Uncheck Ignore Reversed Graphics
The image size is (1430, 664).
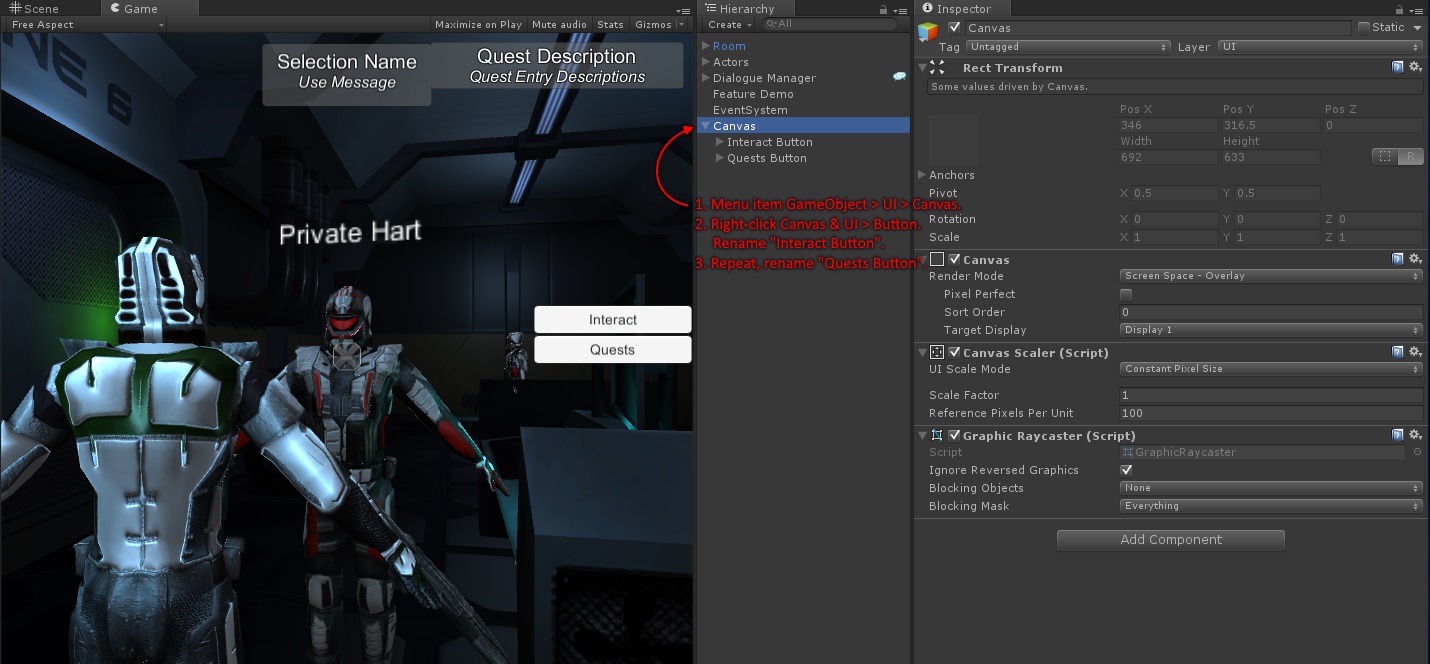click(1126, 469)
